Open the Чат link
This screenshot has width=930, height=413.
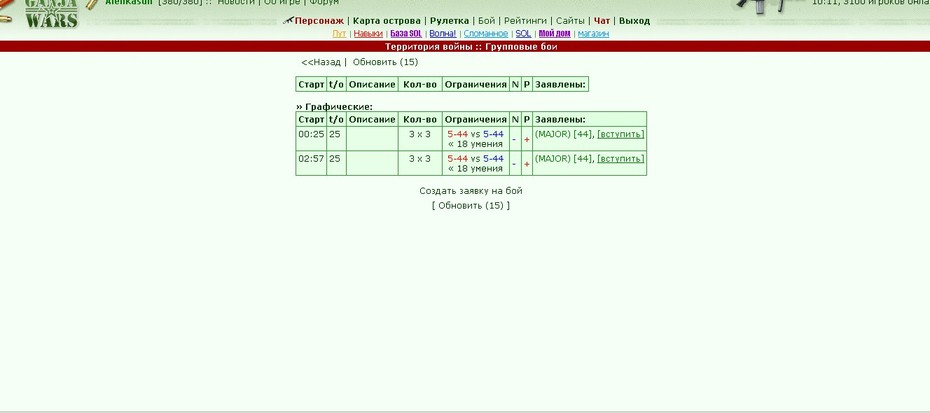click(x=602, y=21)
